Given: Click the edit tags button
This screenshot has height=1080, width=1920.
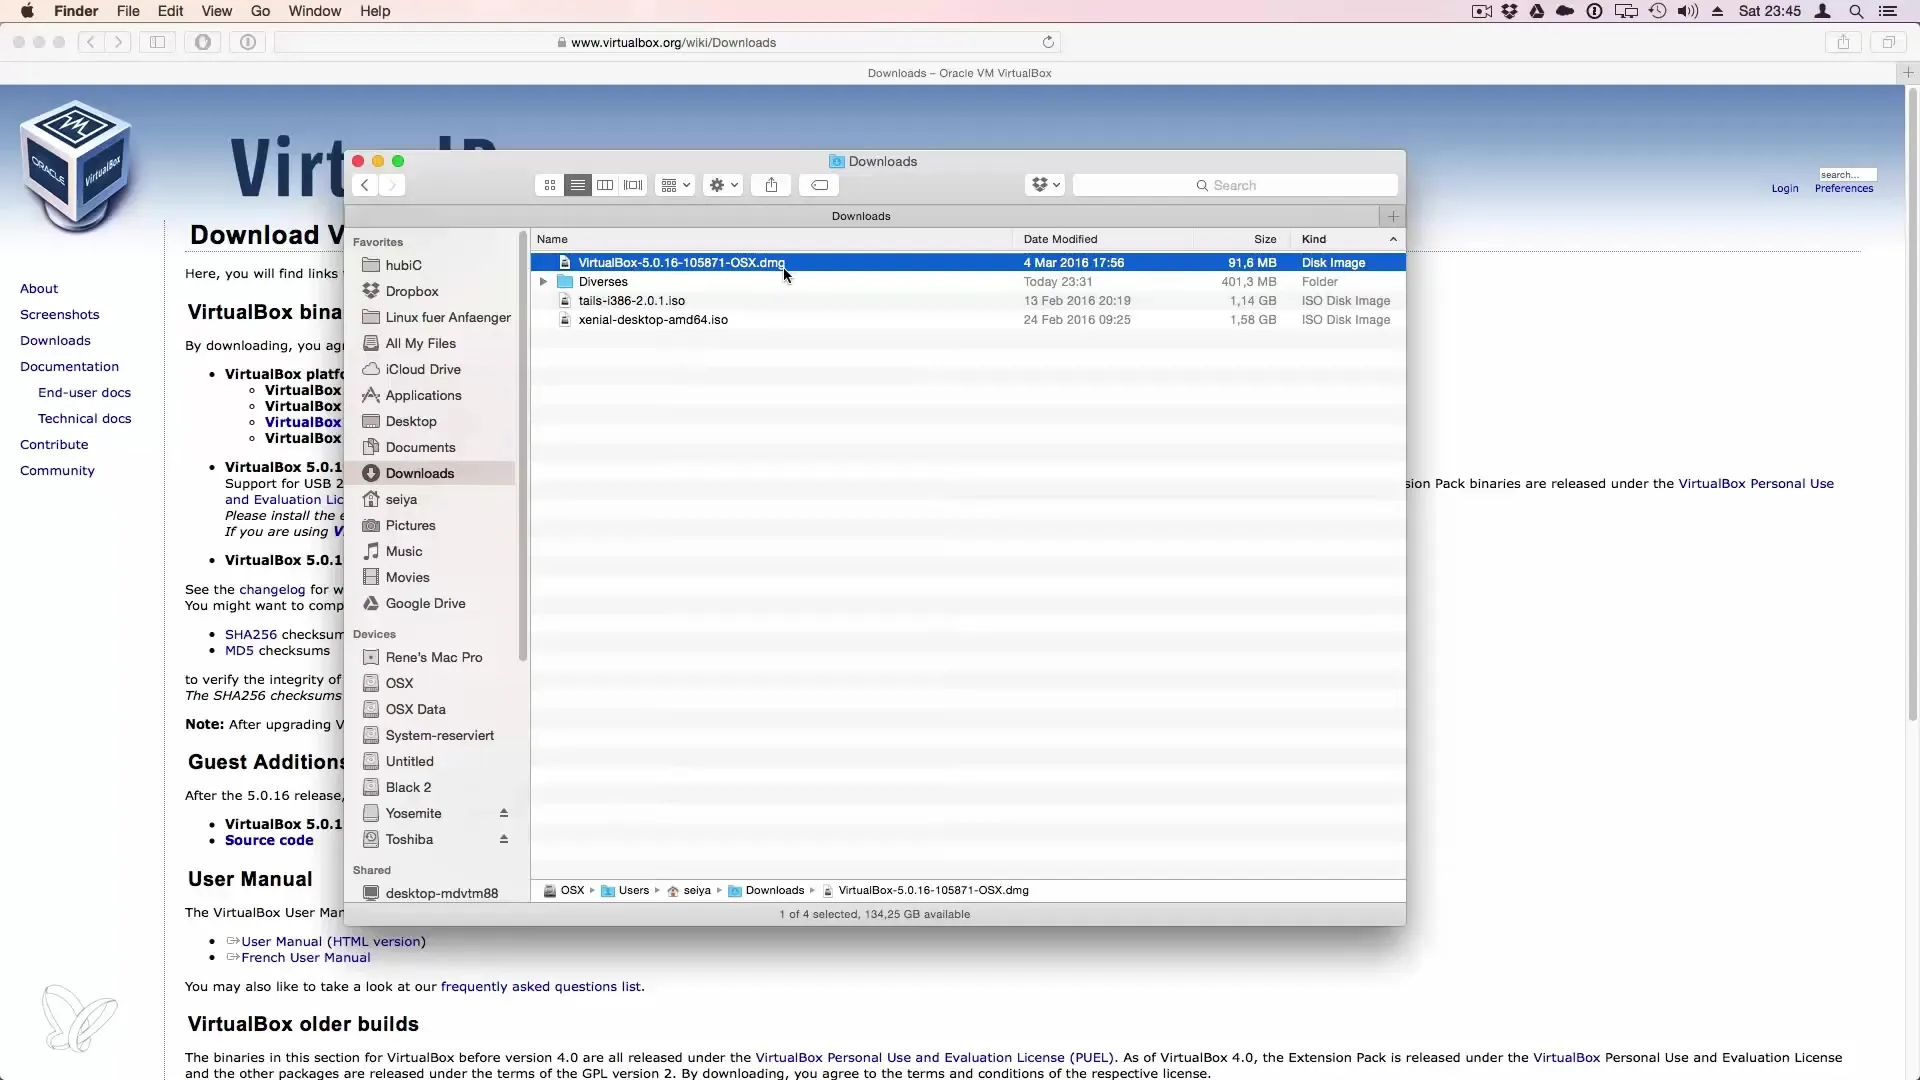Looking at the screenshot, I should [x=819, y=185].
